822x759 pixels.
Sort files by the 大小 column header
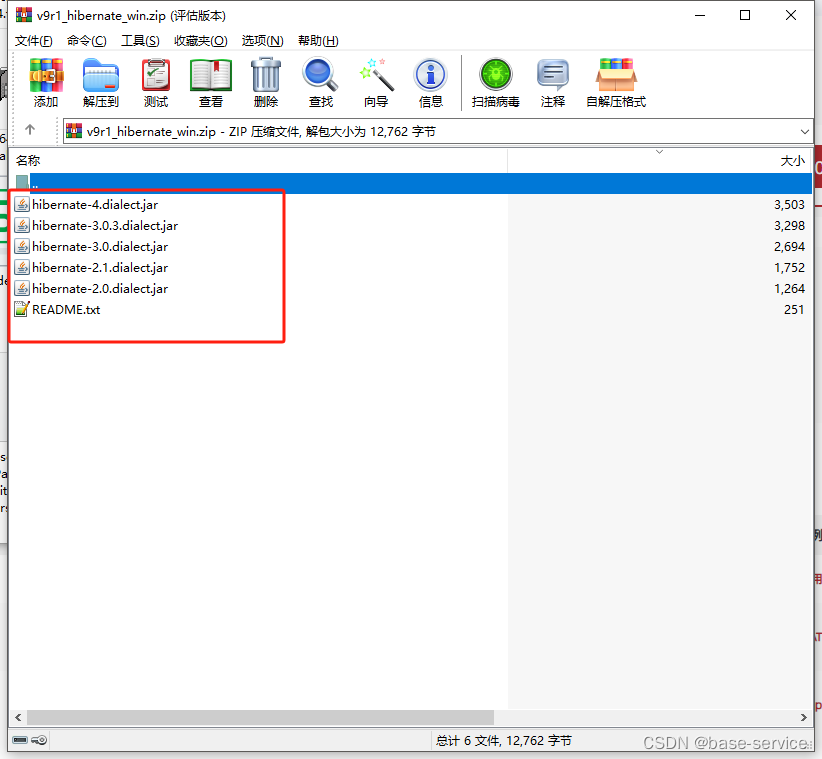click(792, 160)
